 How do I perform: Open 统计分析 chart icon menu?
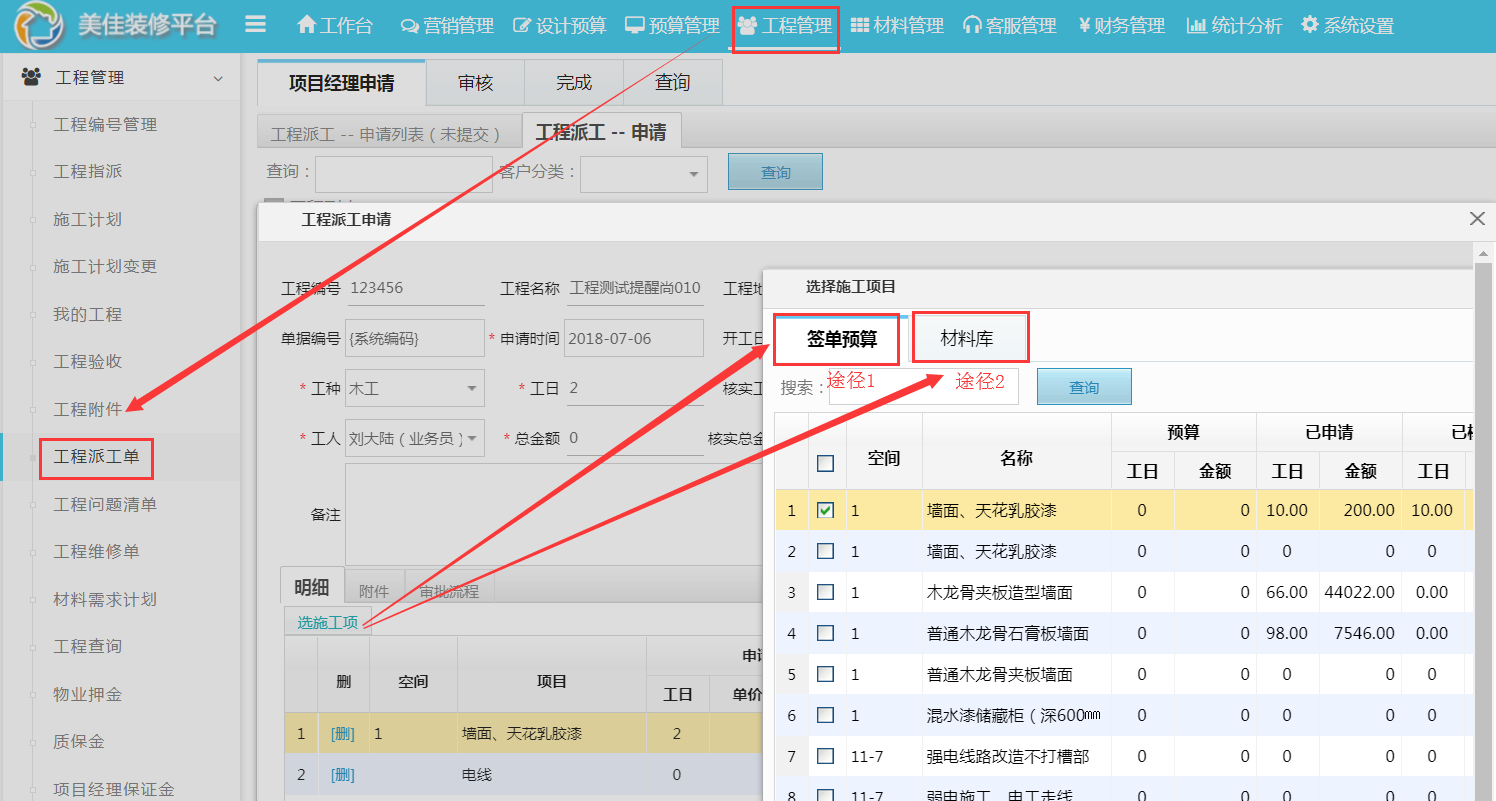pos(1234,25)
